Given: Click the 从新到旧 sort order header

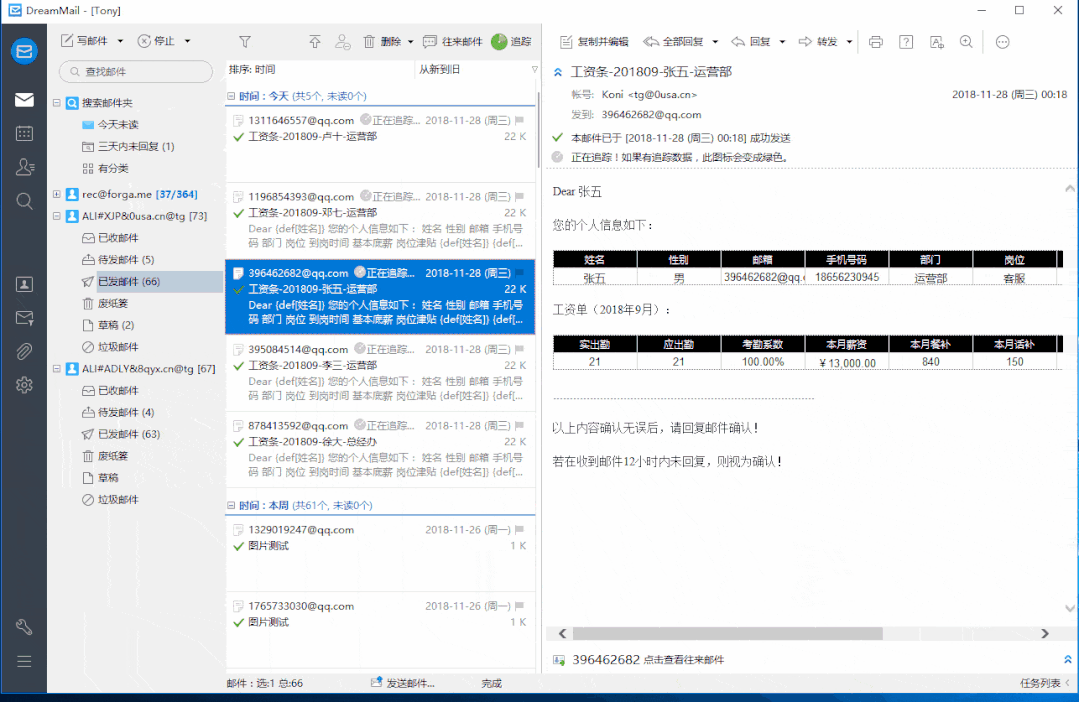Looking at the screenshot, I should (439, 70).
